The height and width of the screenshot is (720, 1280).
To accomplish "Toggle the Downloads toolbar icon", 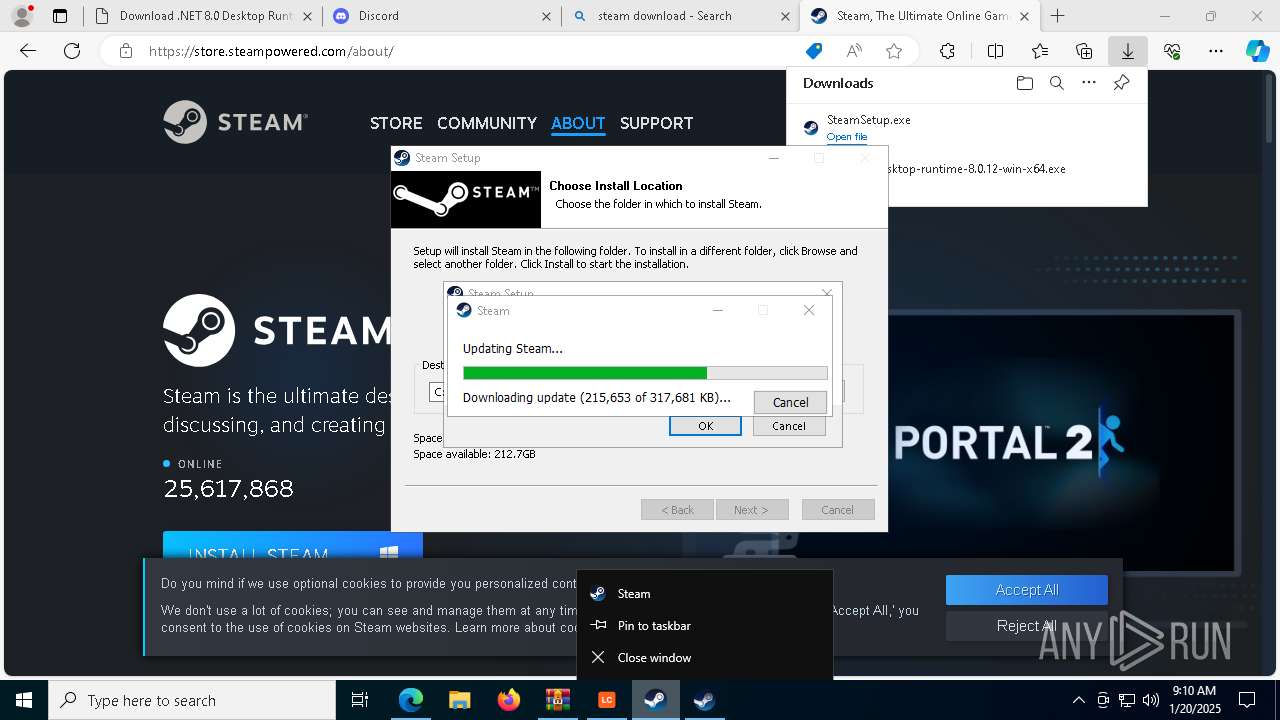I will [1127, 51].
